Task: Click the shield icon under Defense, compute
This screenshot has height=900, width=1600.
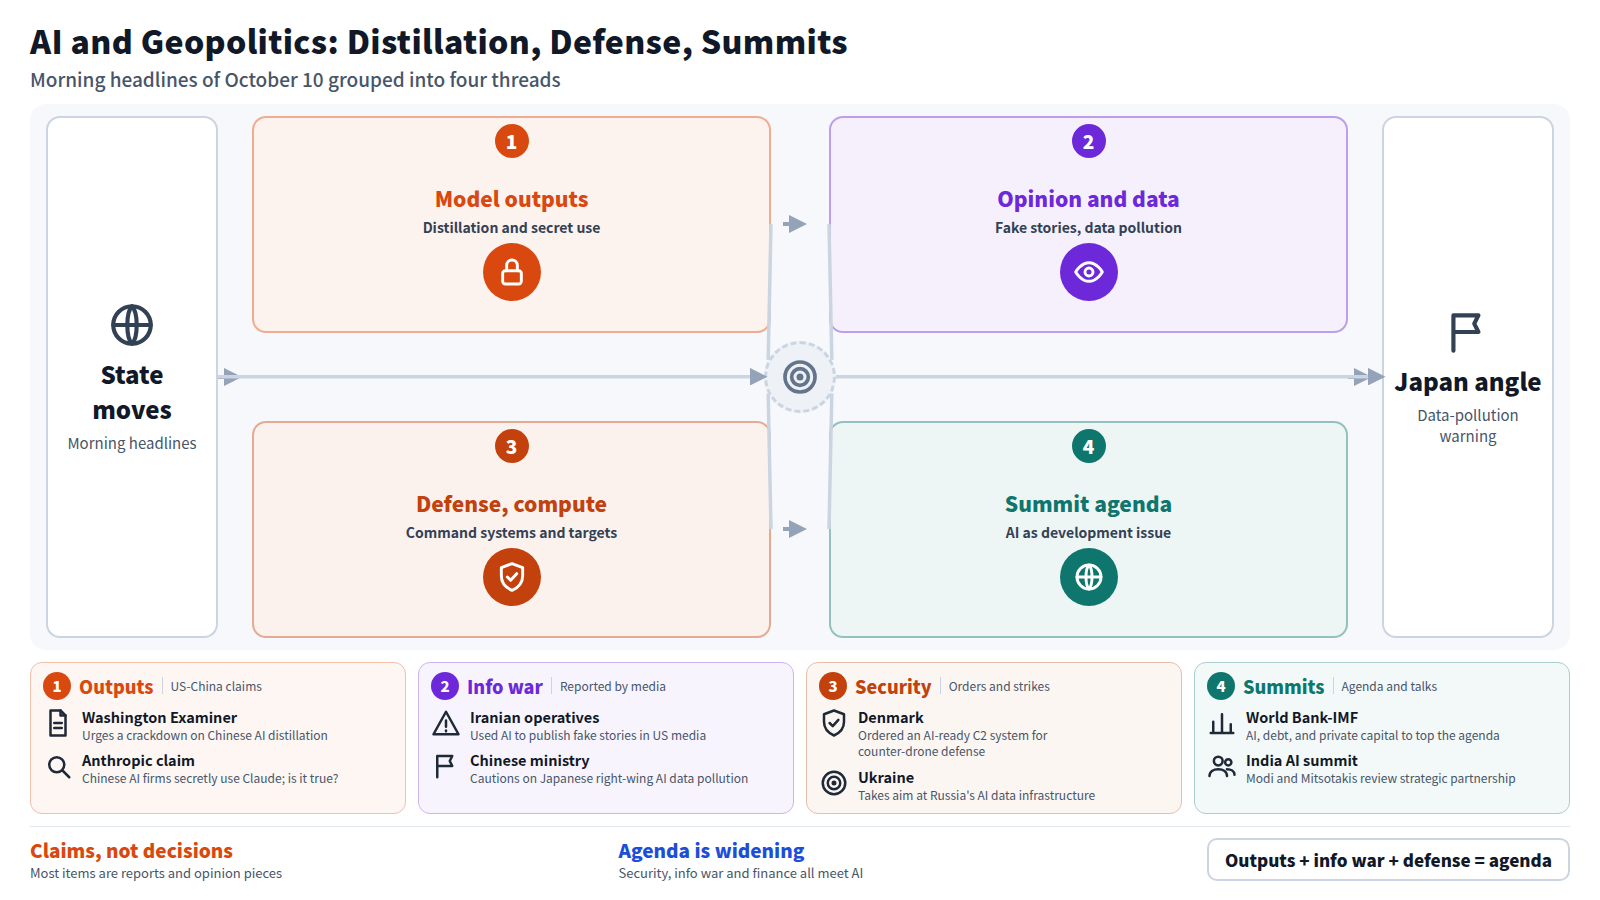Action: click(512, 577)
